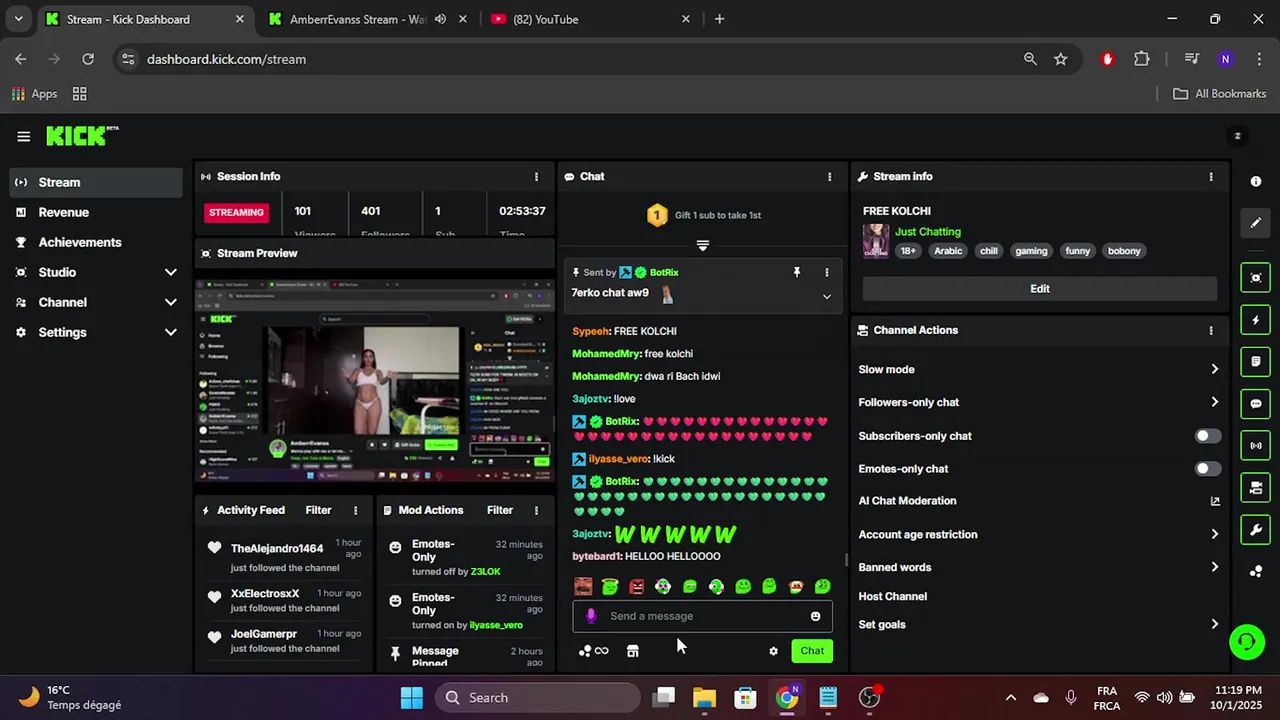Filter the Mod Actions list
The width and height of the screenshot is (1280, 720).
(500, 510)
